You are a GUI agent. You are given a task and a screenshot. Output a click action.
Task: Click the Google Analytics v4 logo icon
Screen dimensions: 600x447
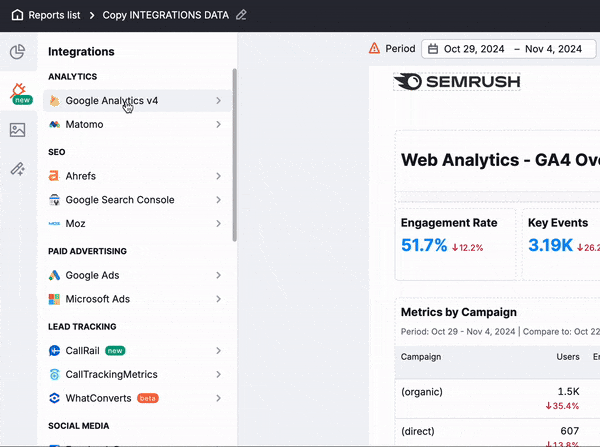point(54,101)
